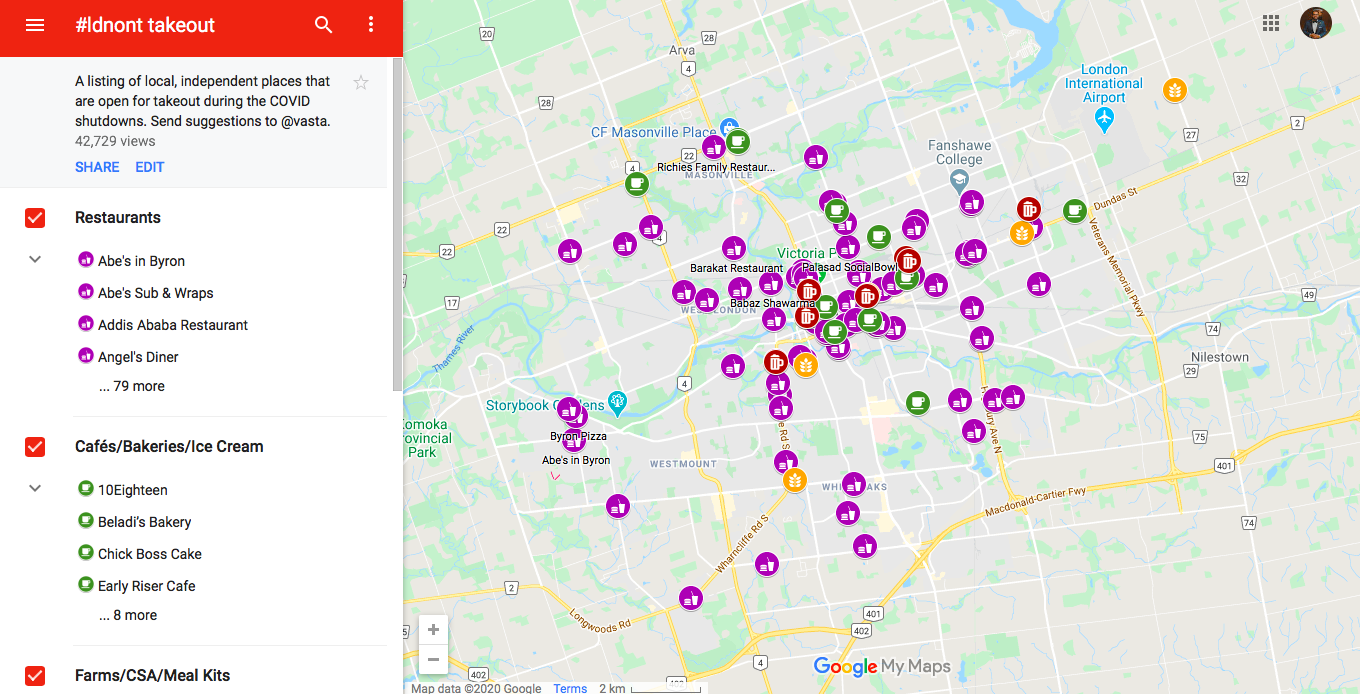Open the Google account avatar
Image resolution: width=1360 pixels, height=694 pixels.
pyautogui.click(x=1316, y=23)
